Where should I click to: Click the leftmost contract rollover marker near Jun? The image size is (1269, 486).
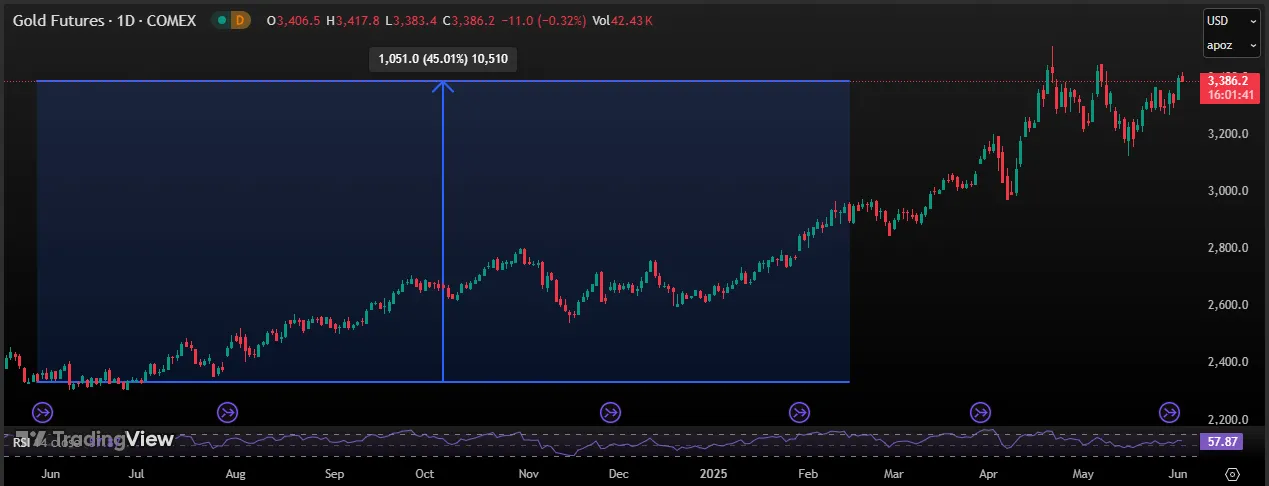click(42, 411)
